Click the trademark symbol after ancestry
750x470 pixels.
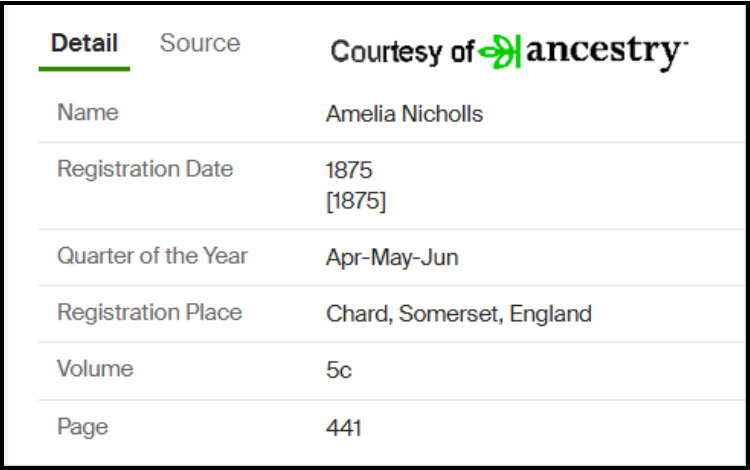[685, 43]
